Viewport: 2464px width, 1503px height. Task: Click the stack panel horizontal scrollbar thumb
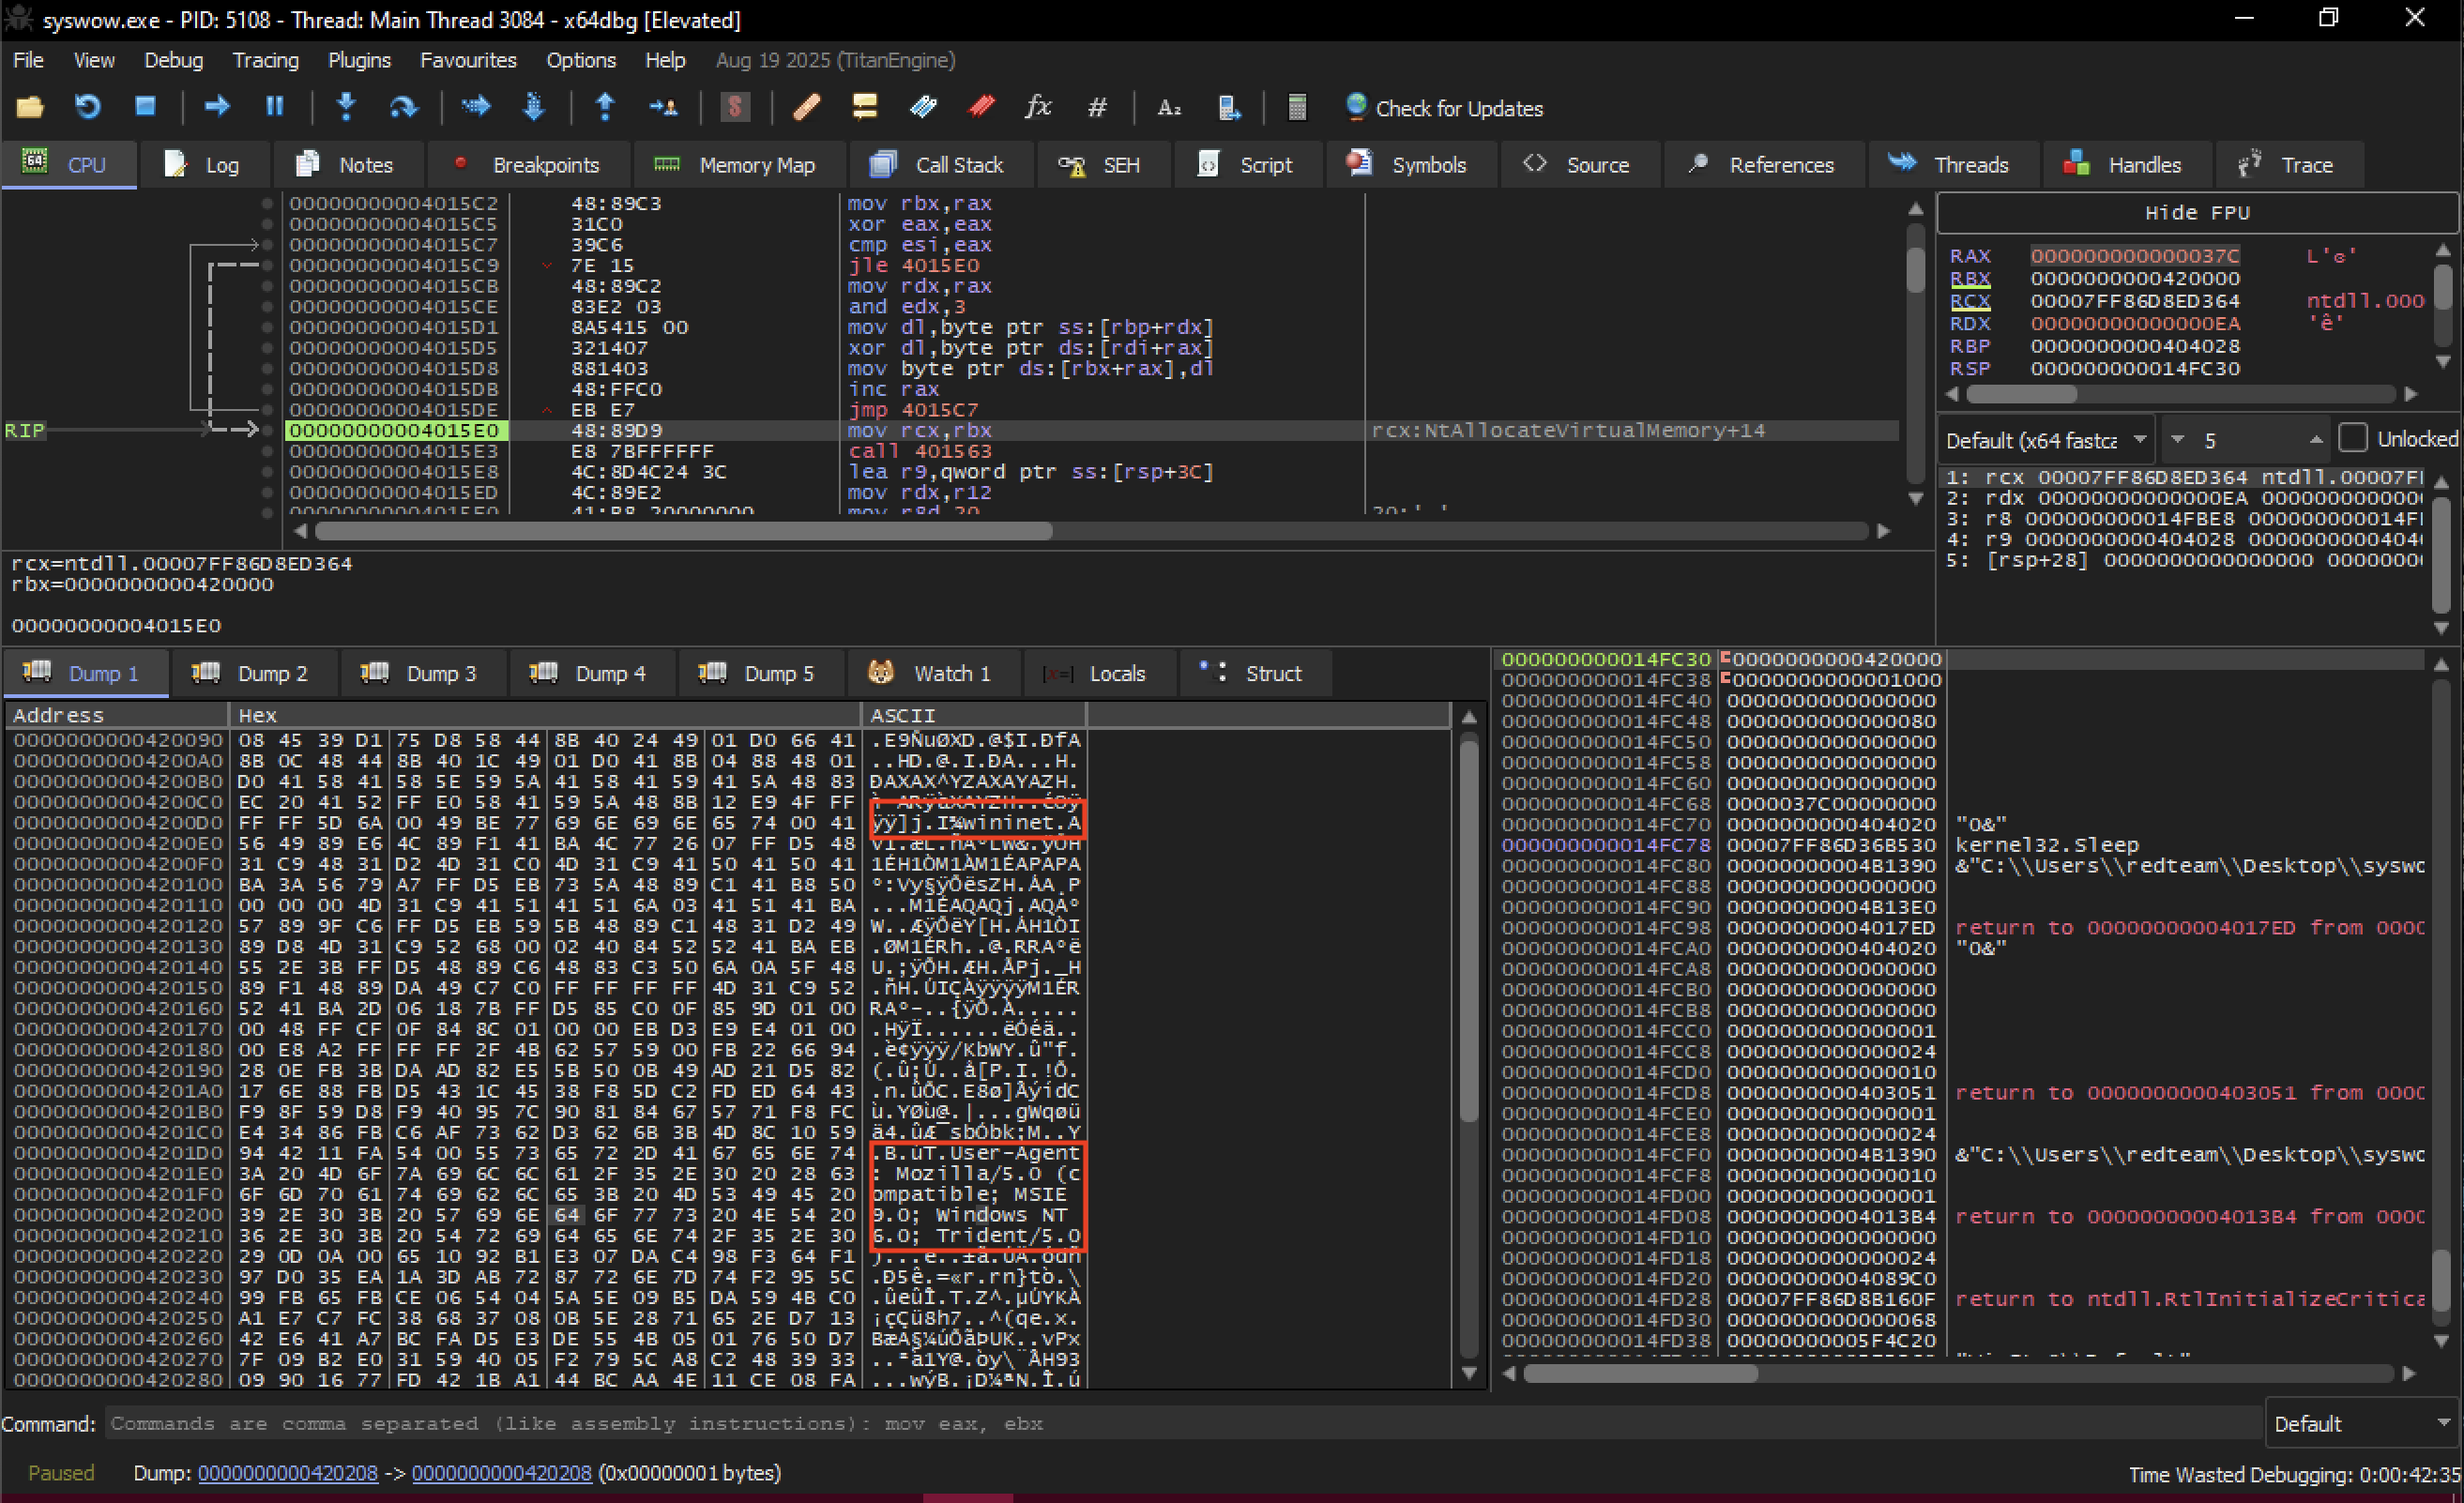click(1640, 1373)
